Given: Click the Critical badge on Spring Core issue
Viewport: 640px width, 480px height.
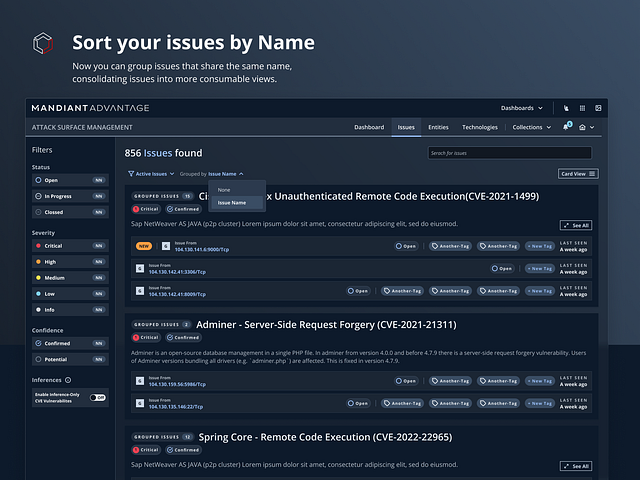Looking at the screenshot, I should [x=146, y=450].
